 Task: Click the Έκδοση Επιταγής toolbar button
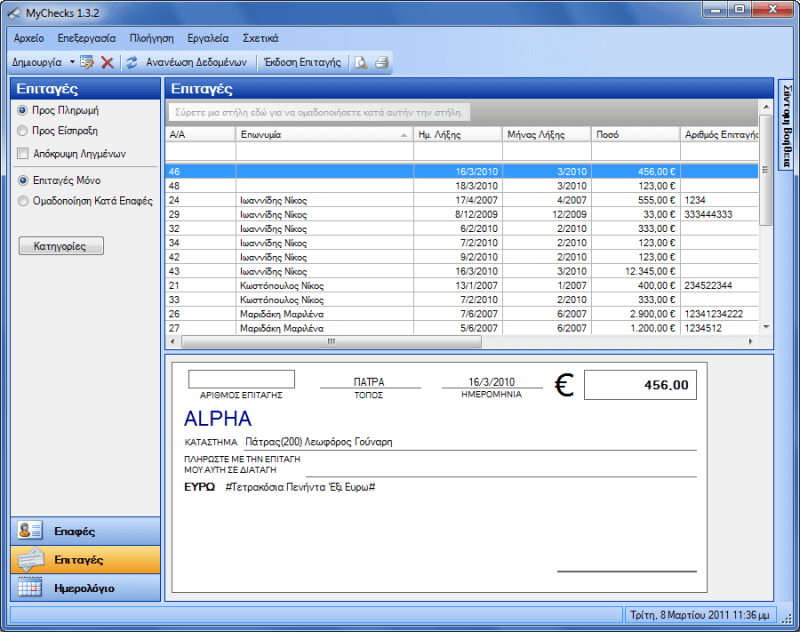click(x=302, y=62)
